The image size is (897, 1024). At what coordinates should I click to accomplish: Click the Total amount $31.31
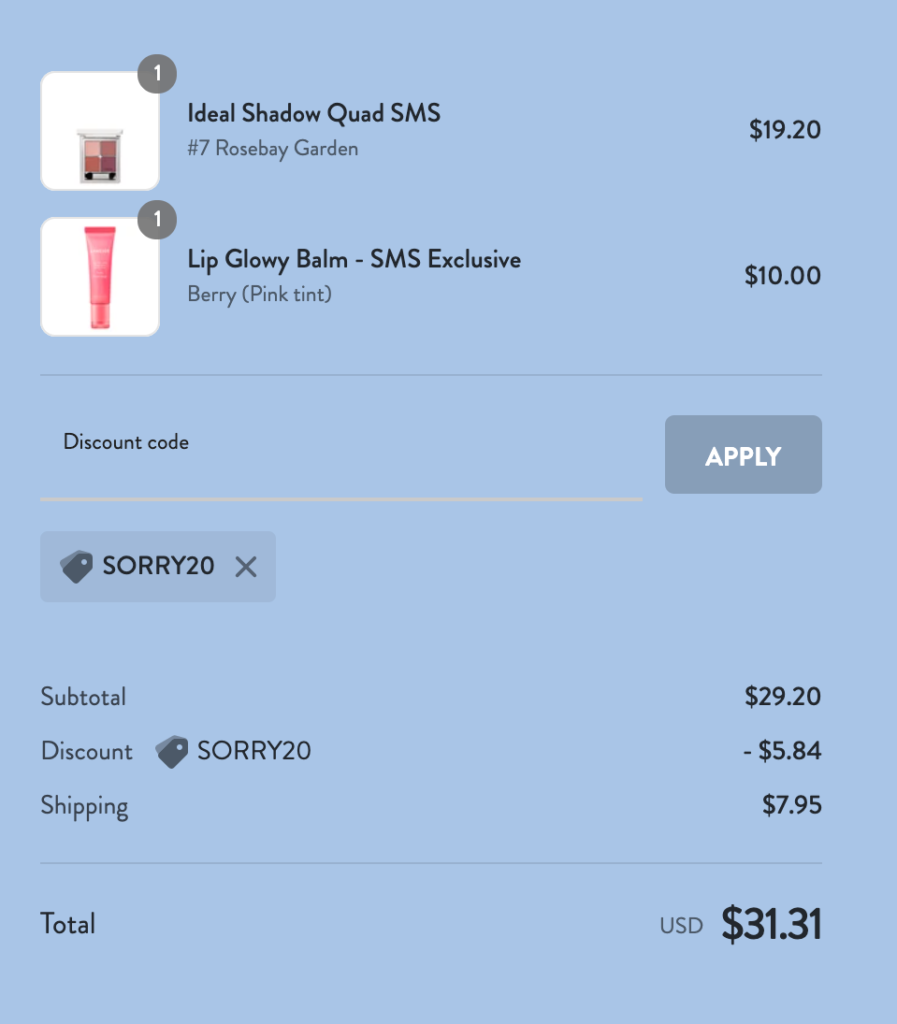(x=771, y=925)
